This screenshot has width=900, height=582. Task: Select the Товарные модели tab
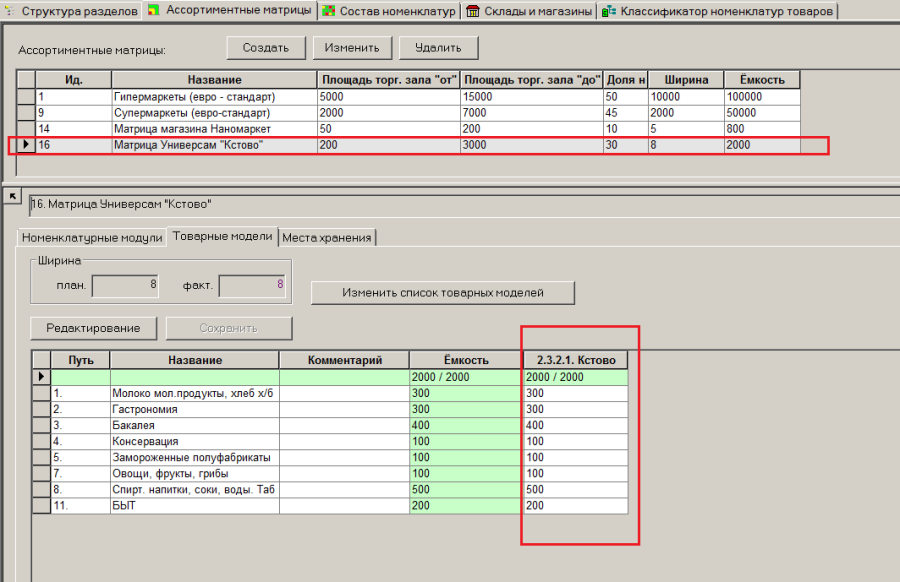pyautogui.click(x=222, y=236)
